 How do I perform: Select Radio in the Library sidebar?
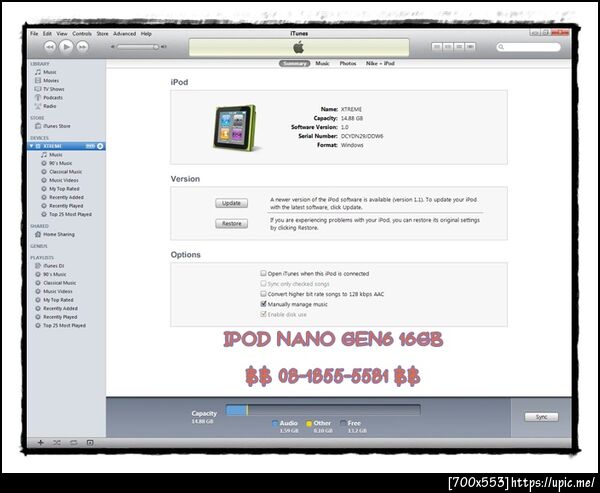coord(49,106)
